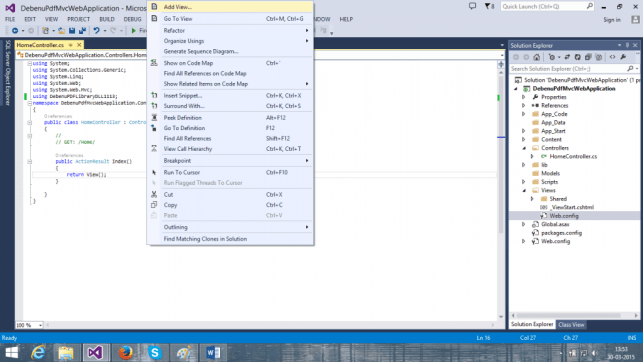Toggle pin on HomeController.cs tab

[71, 45]
